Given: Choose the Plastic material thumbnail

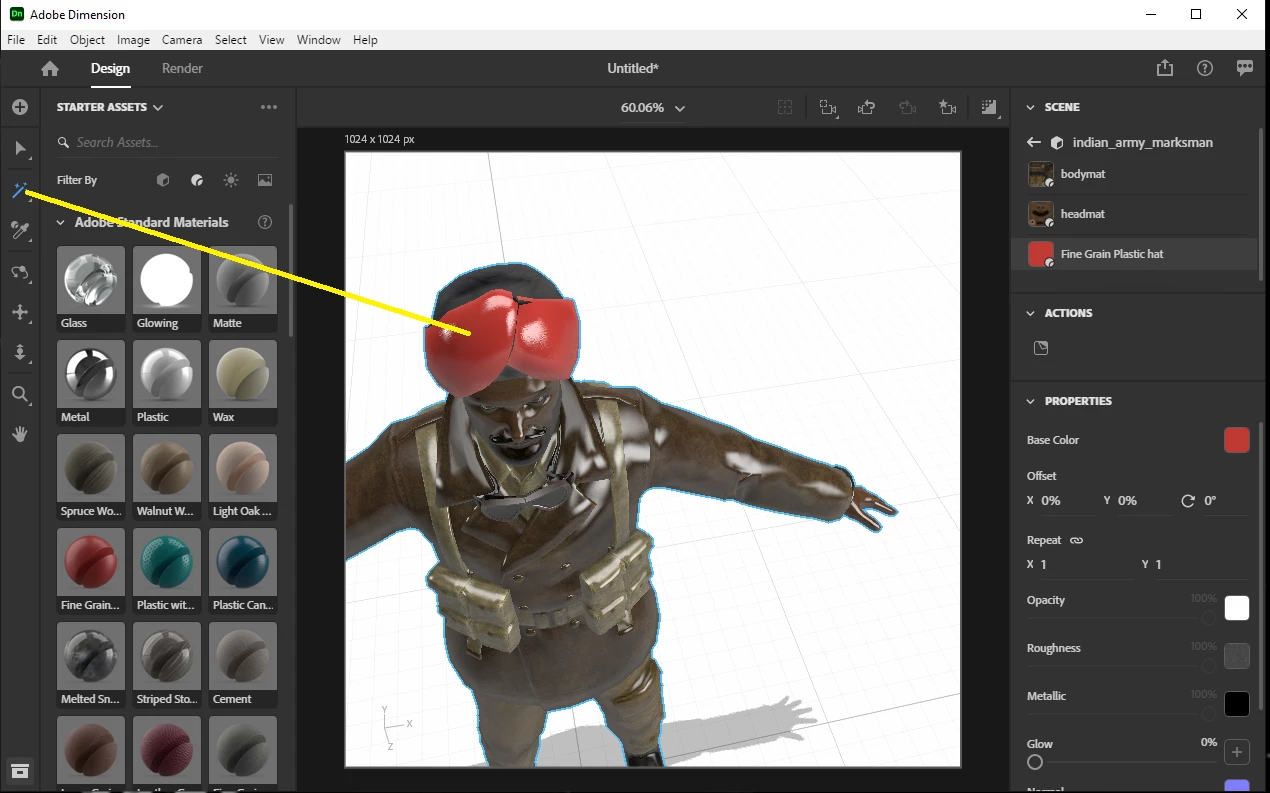Looking at the screenshot, I should point(167,383).
